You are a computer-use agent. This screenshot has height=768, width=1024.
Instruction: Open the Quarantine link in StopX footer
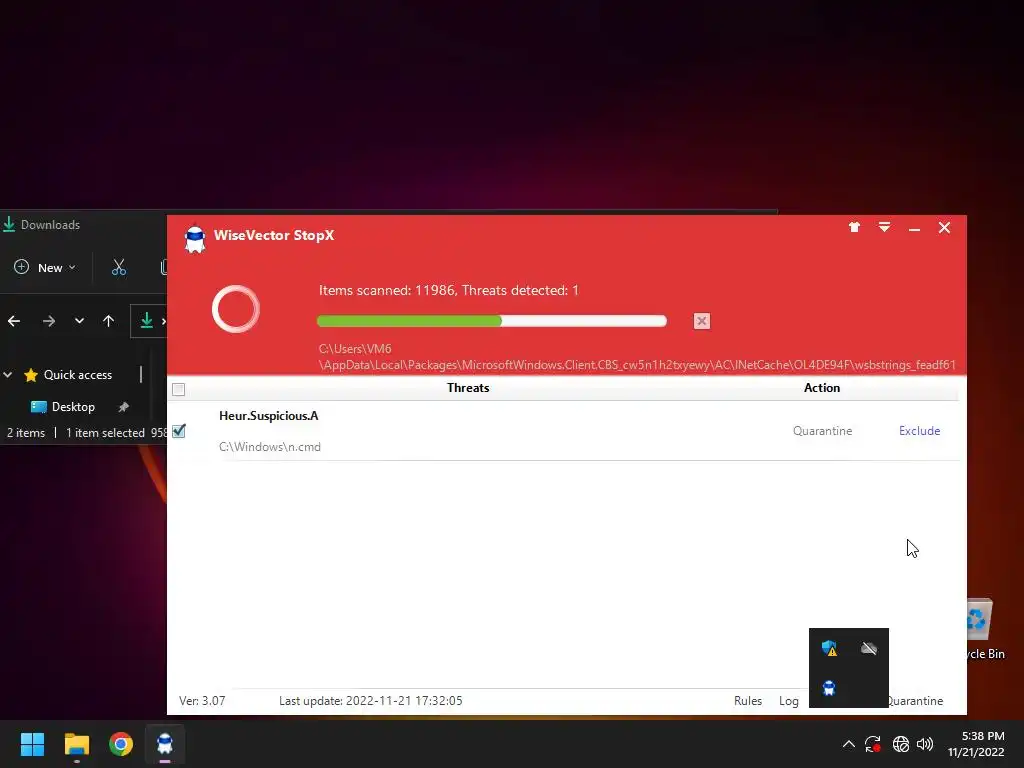[x=915, y=701]
